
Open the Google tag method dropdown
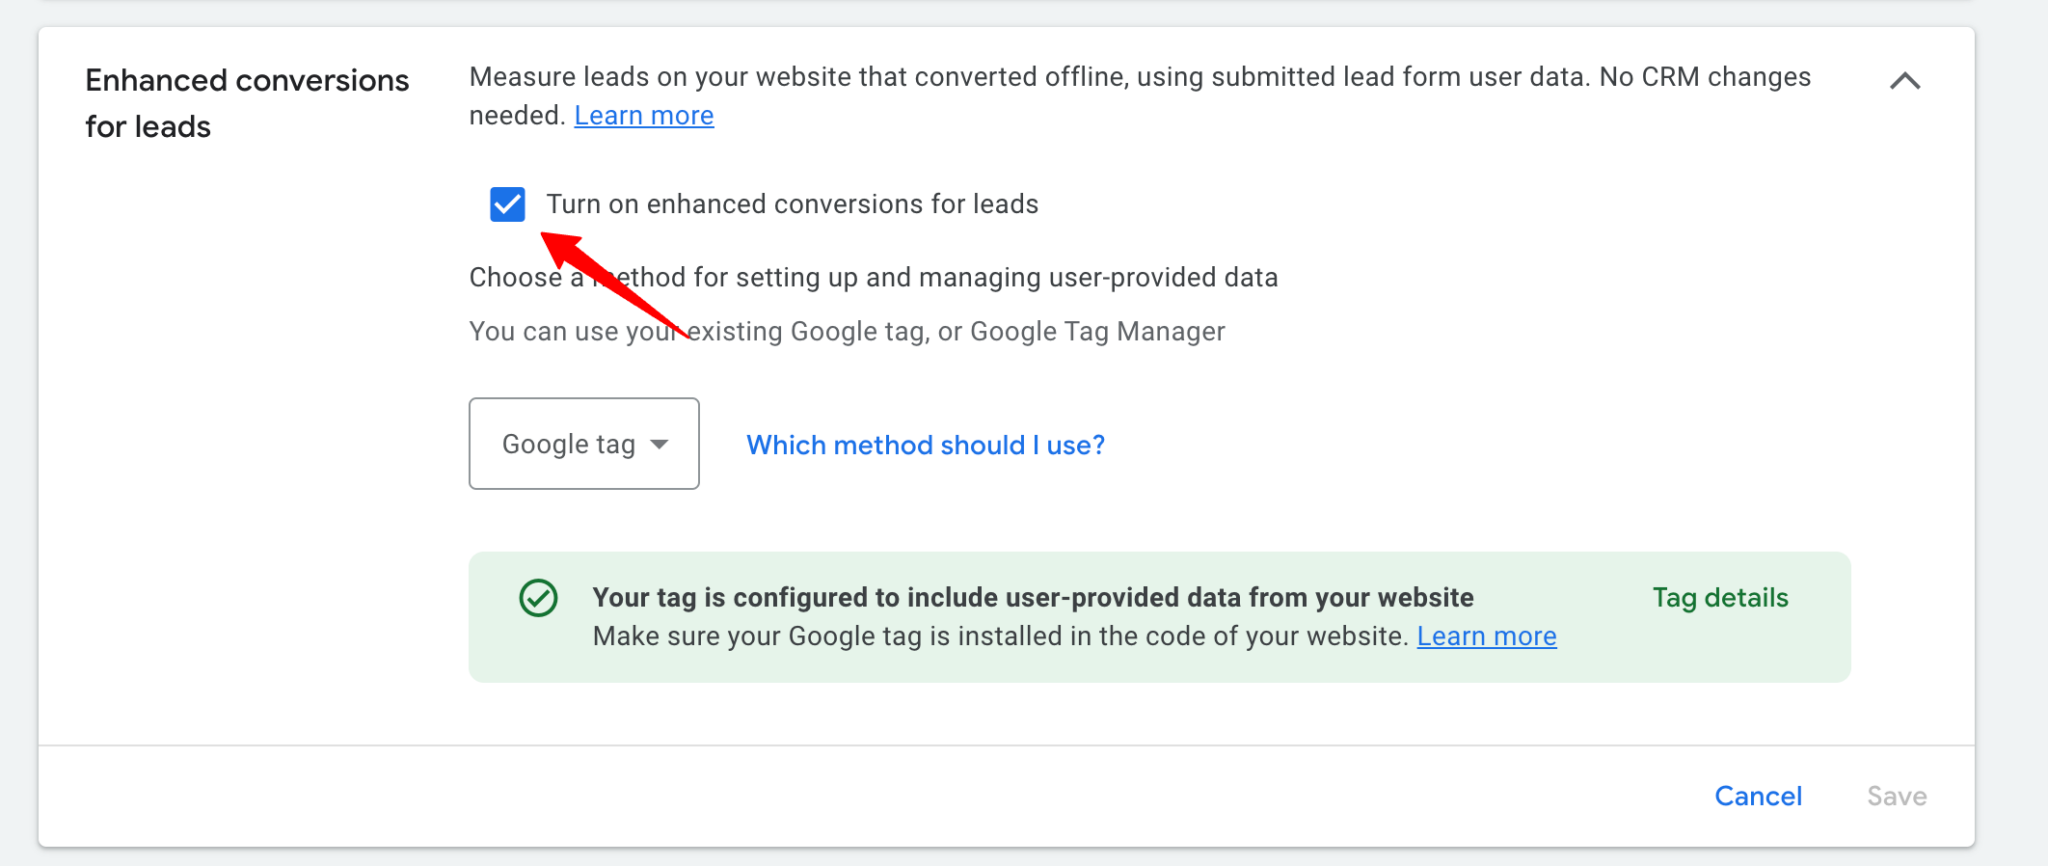tap(583, 444)
